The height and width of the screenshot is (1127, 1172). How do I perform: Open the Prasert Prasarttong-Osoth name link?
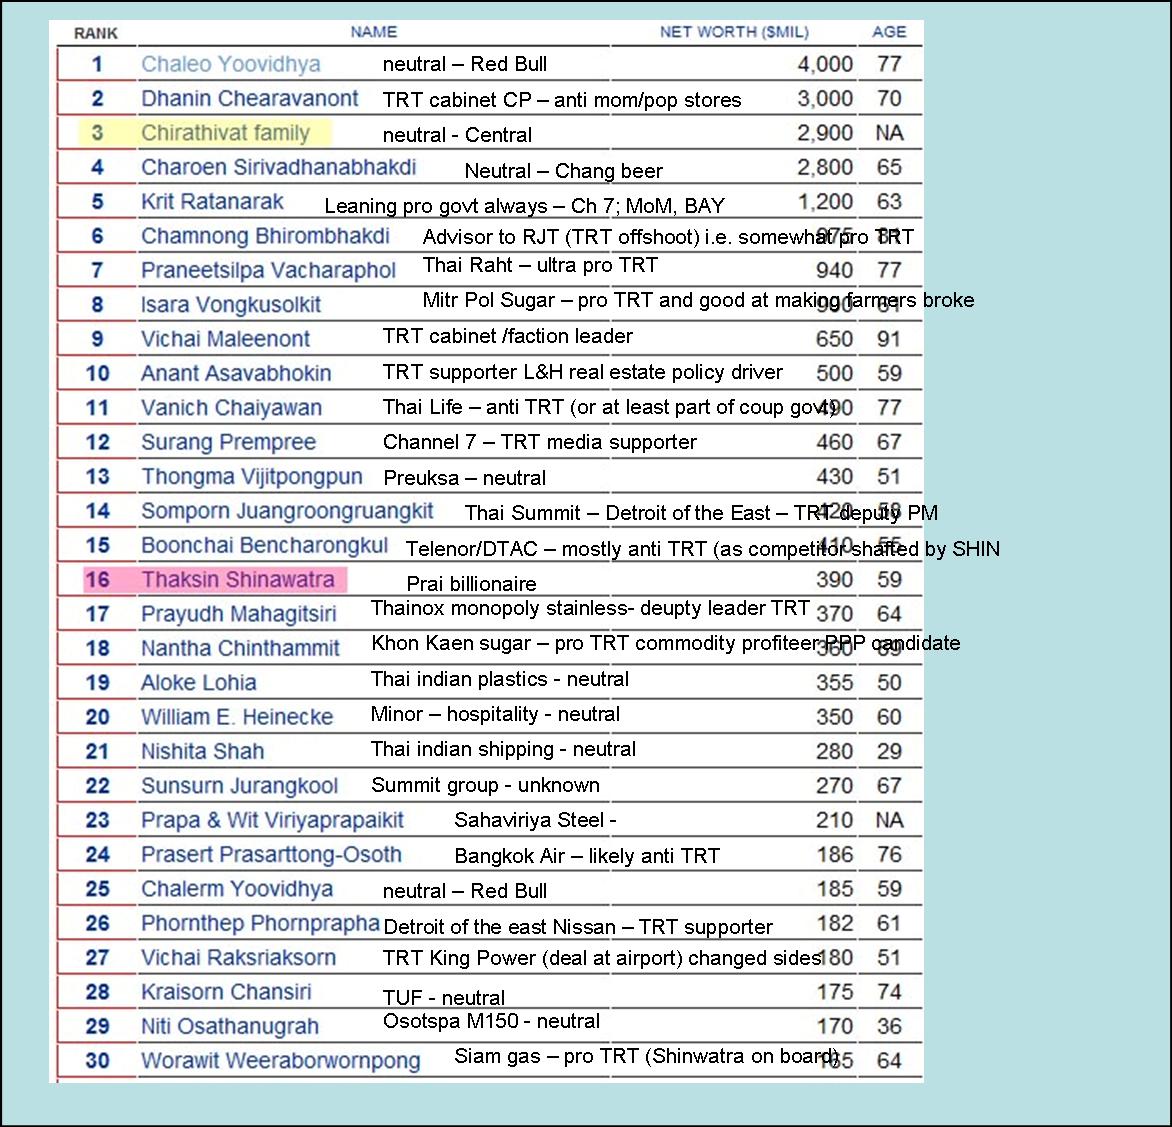[x=271, y=855]
